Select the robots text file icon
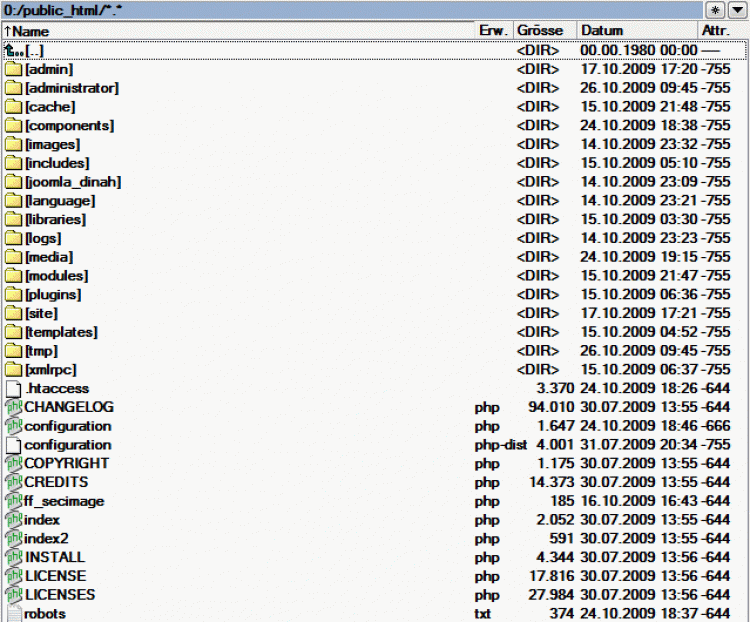Viewport: 750px width, 622px height. (13, 613)
